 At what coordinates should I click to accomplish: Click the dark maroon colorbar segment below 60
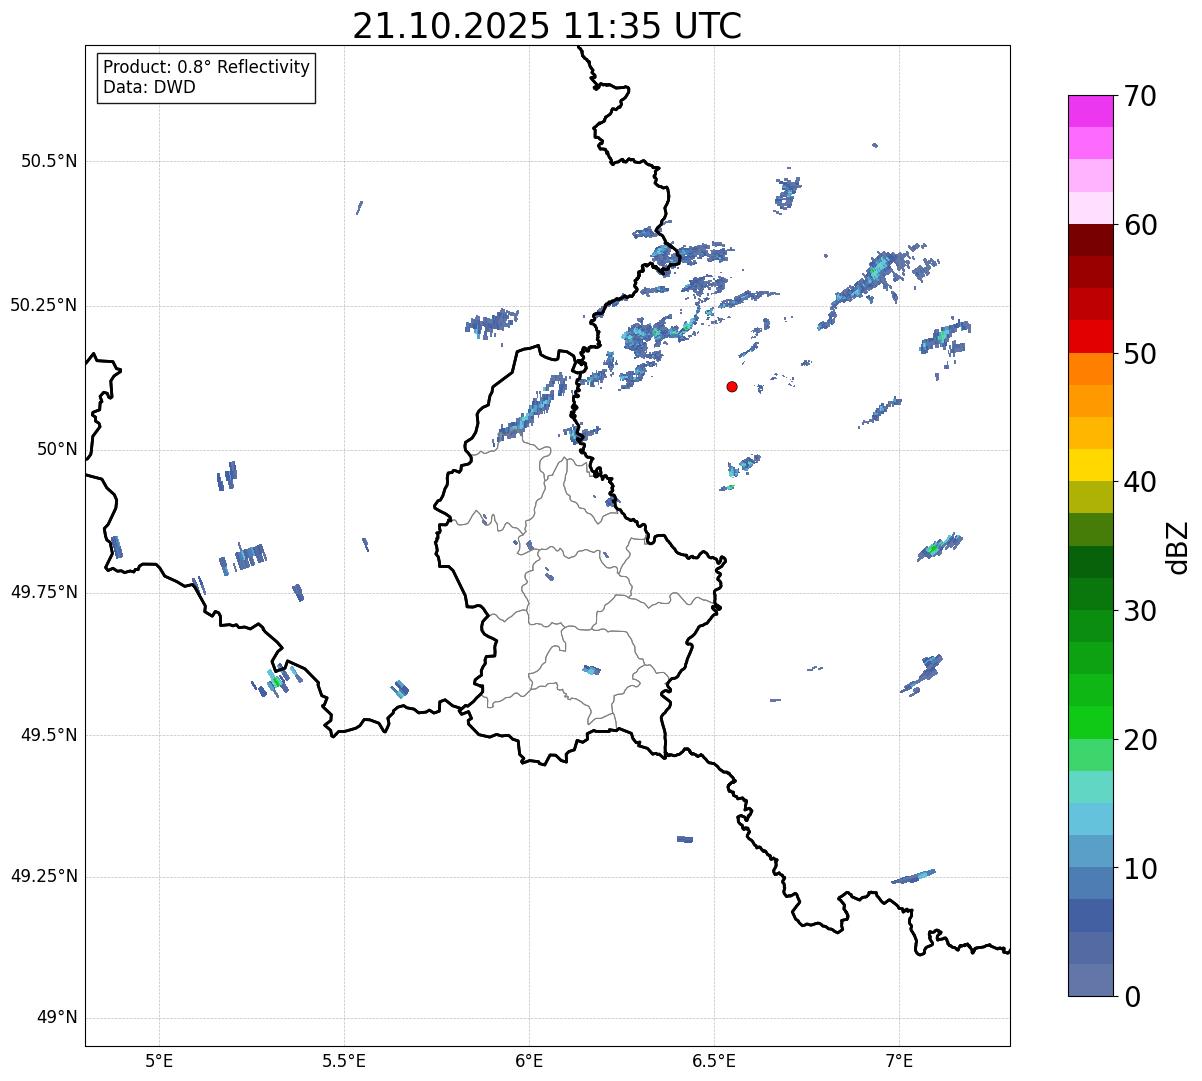(1090, 240)
